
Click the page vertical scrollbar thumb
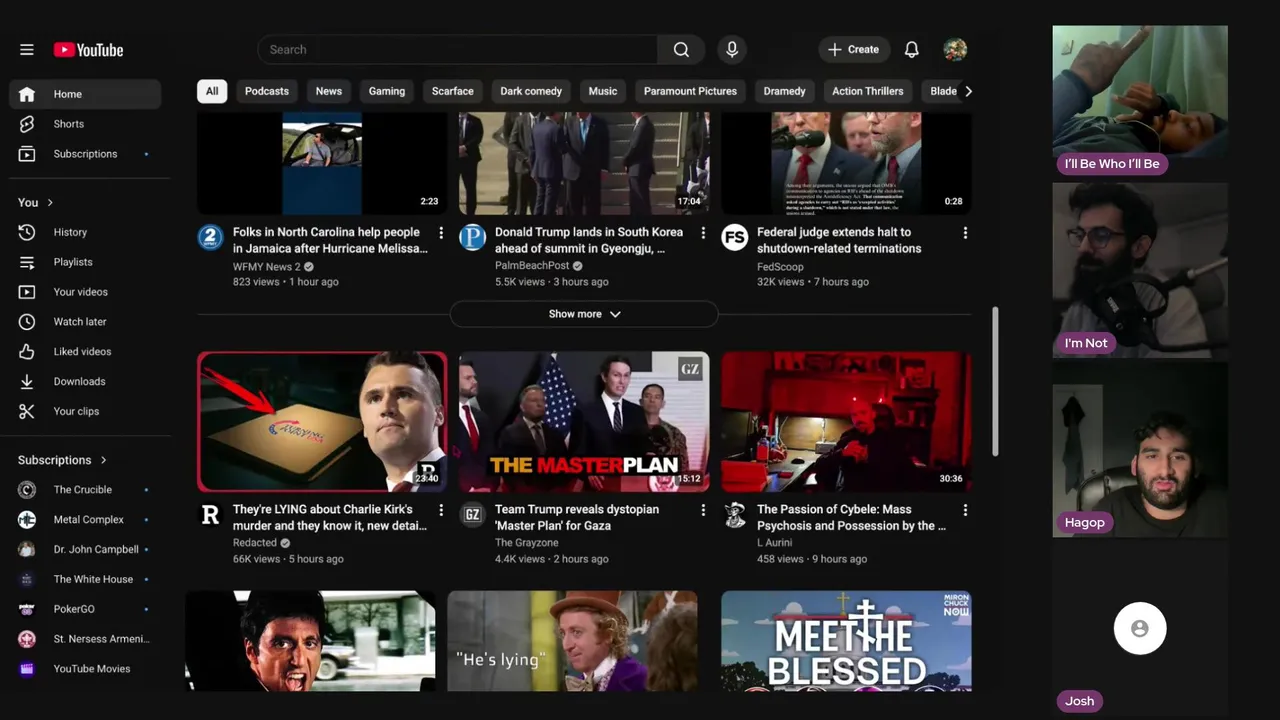[995, 382]
